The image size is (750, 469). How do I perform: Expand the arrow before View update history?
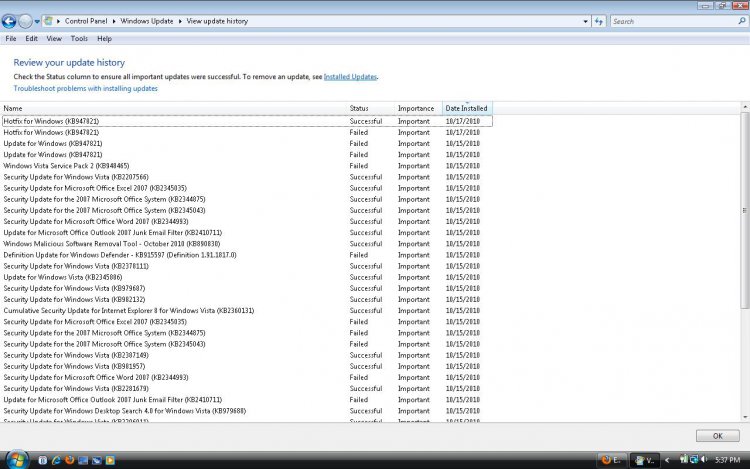[180, 21]
